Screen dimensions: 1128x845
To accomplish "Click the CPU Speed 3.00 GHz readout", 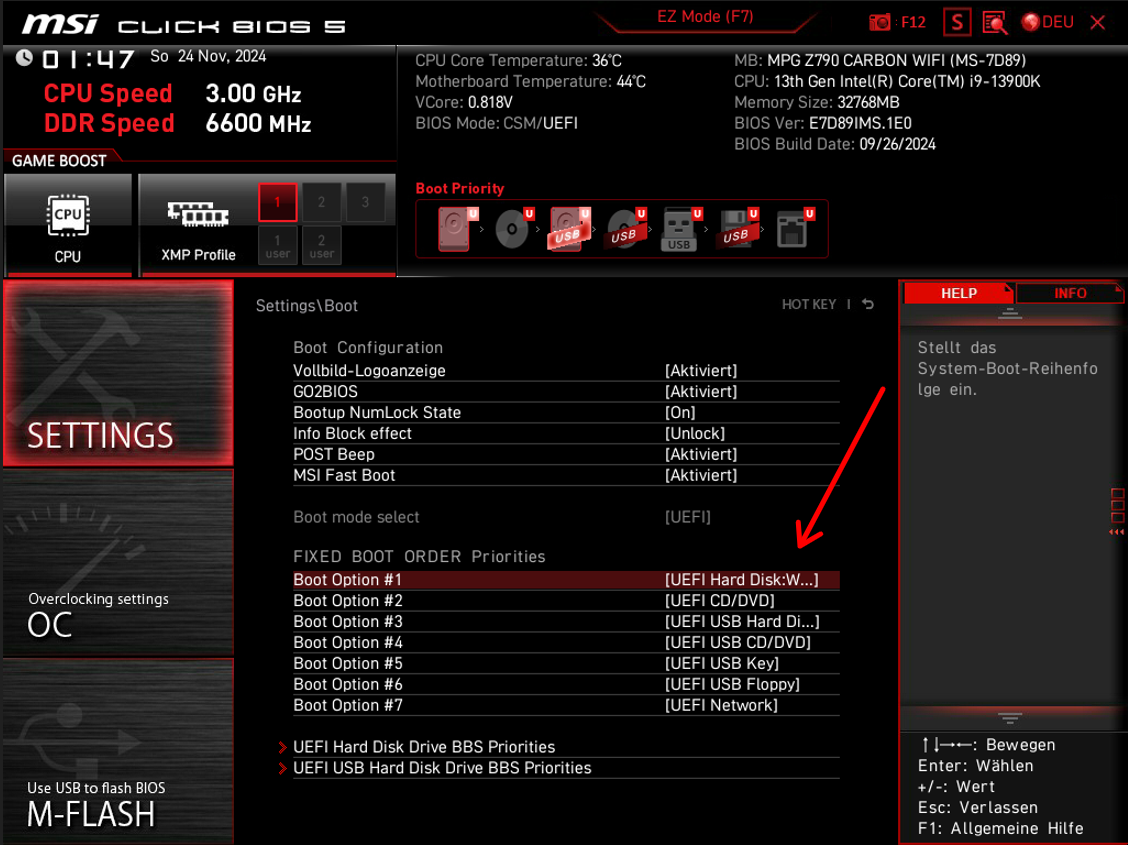I will pyautogui.click(x=172, y=93).
